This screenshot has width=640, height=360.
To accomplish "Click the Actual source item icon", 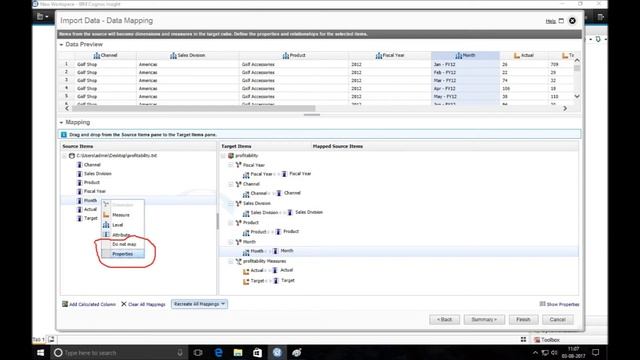I will click(80, 209).
